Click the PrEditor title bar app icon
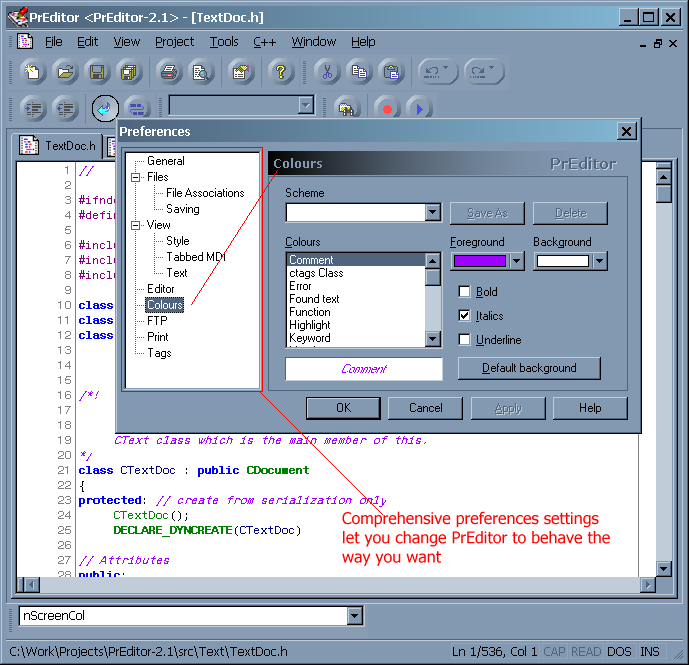 click(x=18, y=17)
